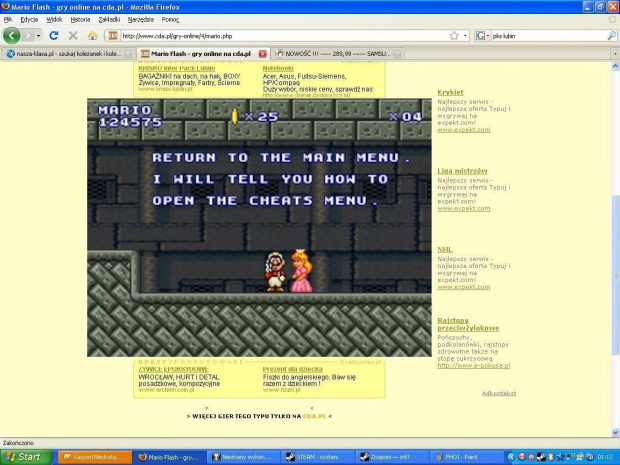Go back with the green Back arrow
The height and width of the screenshot is (465, 620).
(11, 36)
